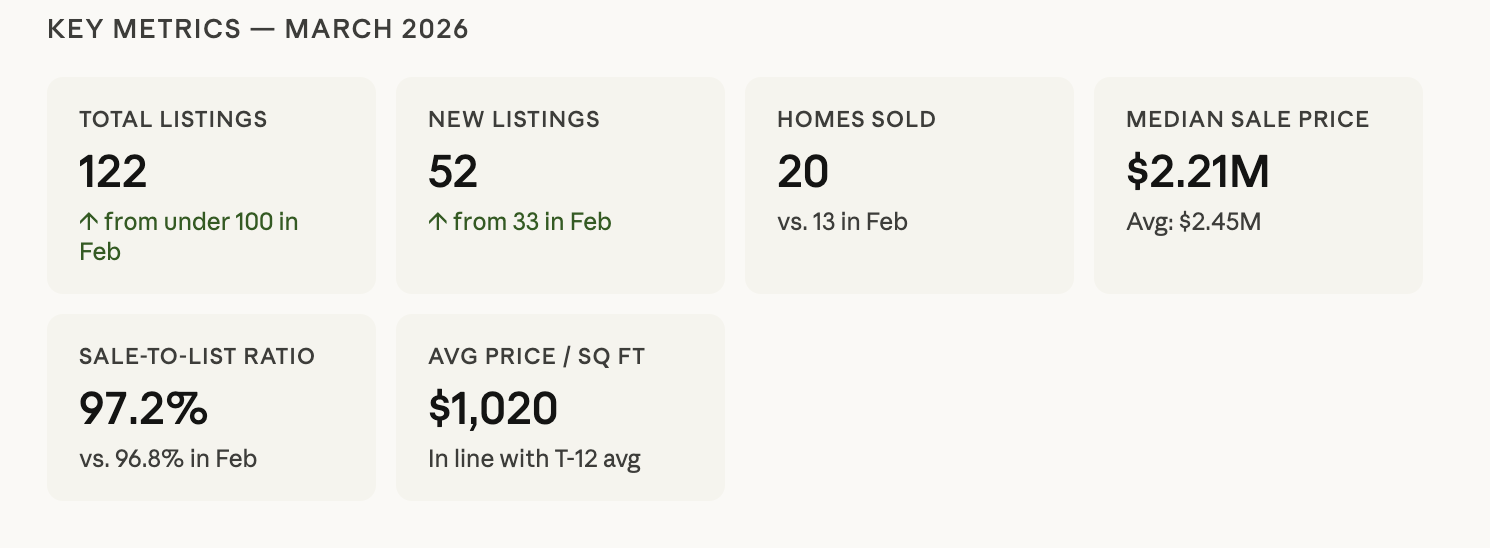This screenshot has height=548, width=1490.
Task: Click the 'vs. 13 in Feb' note
Action: coord(842,221)
